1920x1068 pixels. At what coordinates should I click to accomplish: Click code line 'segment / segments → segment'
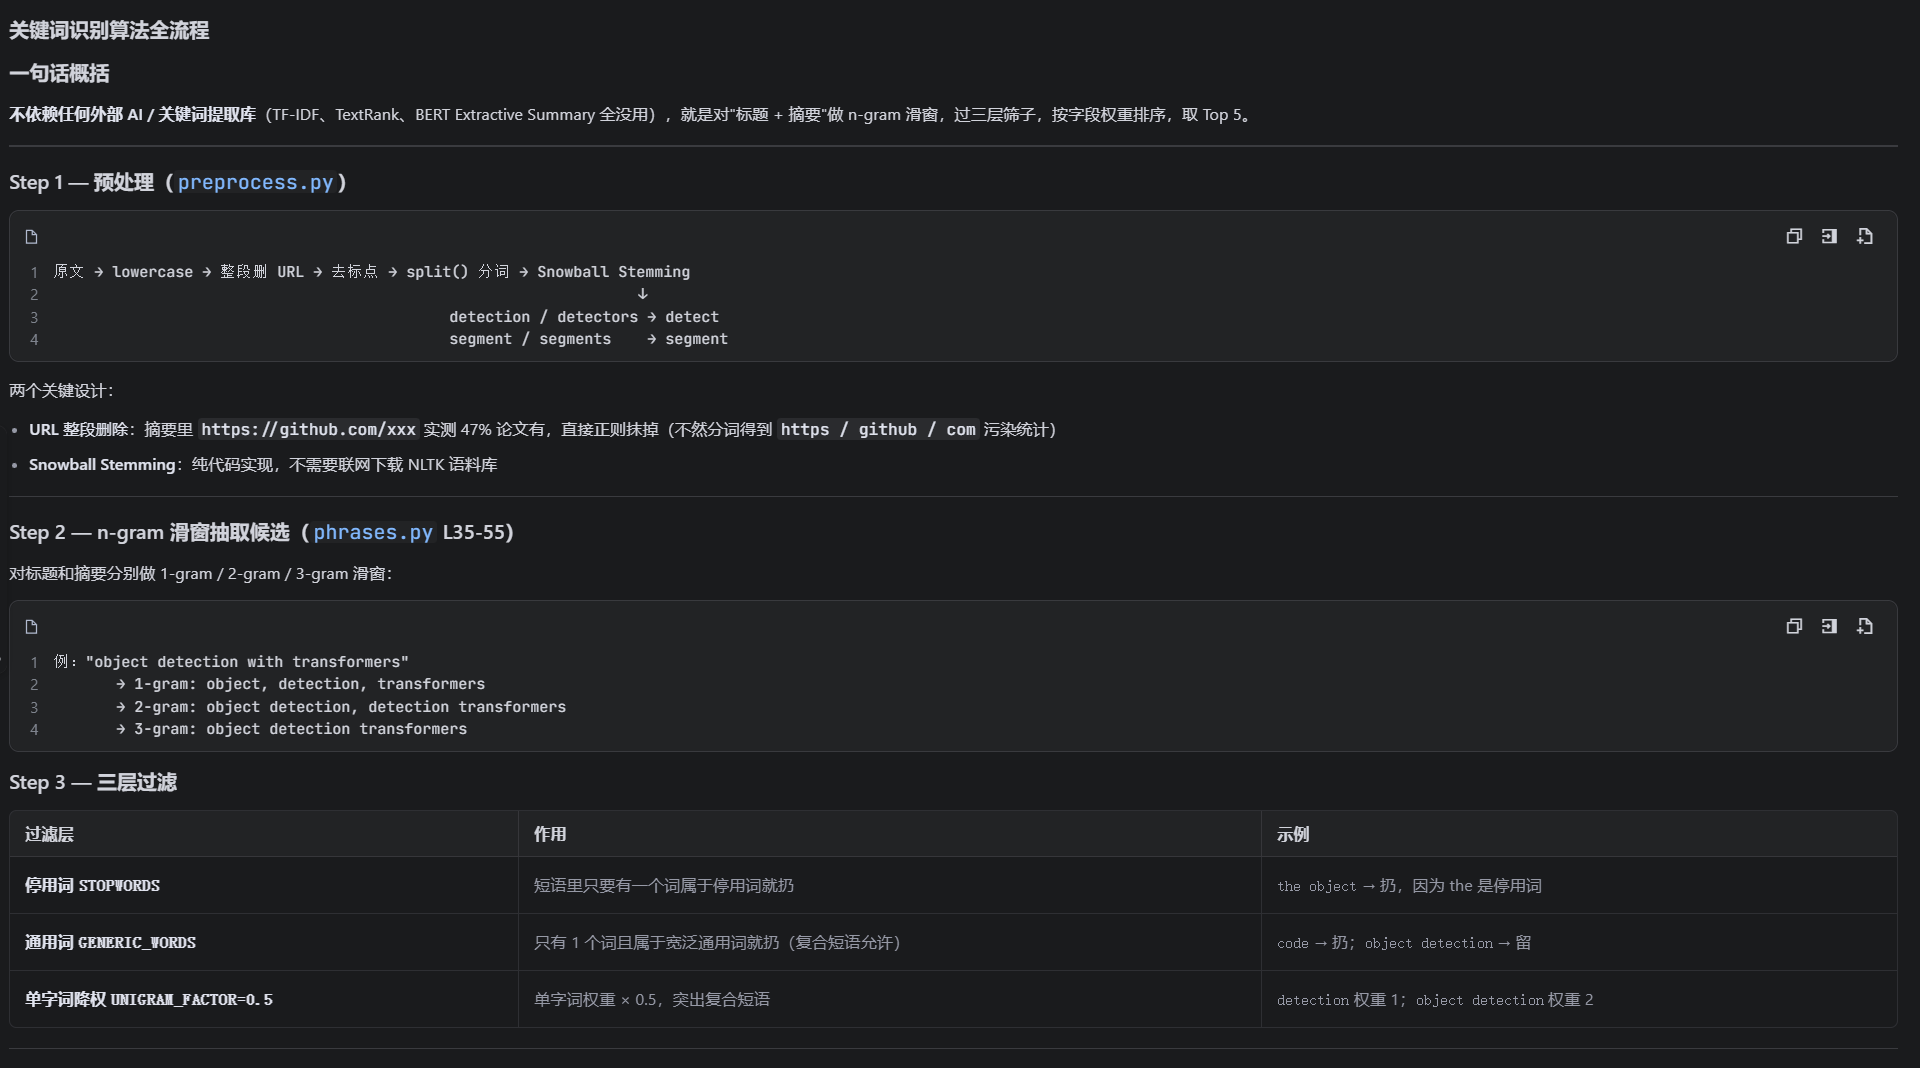click(x=588, y=339)
